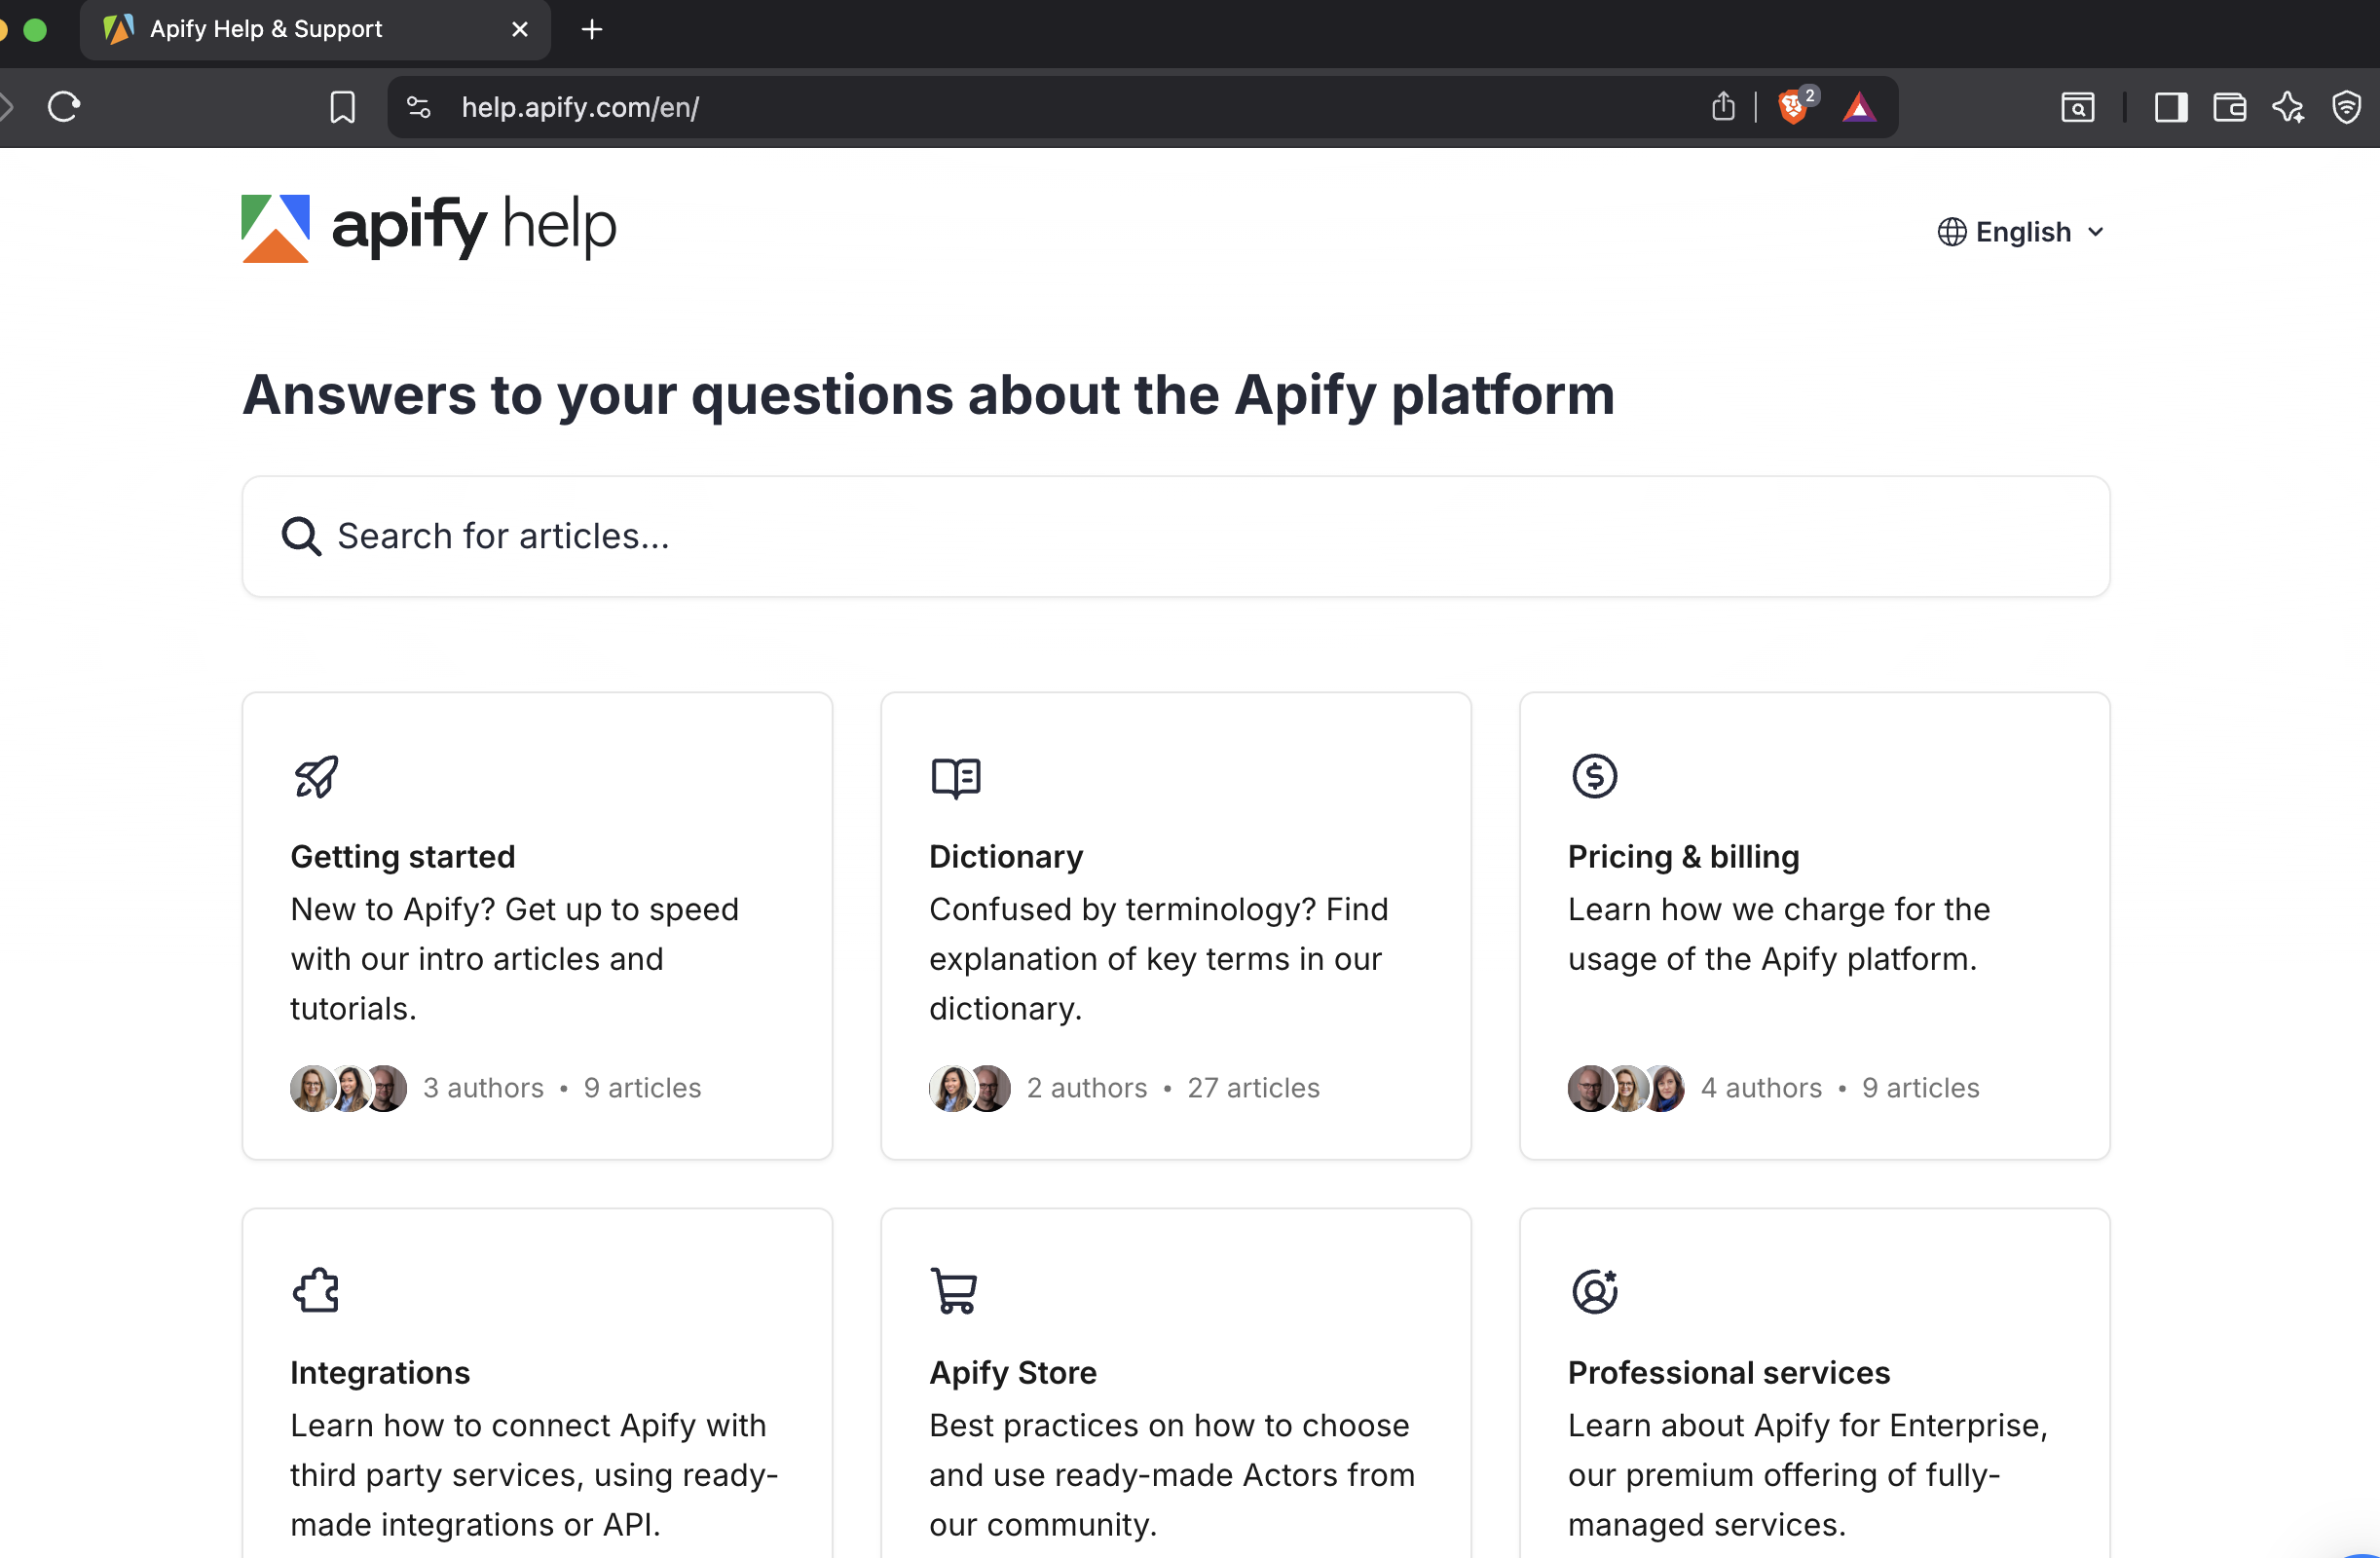The width and height of the screenshot is (2380, 1558).
Task: Click author avatars in Pricing & billing card
Action: [x=1626, y=1088]
